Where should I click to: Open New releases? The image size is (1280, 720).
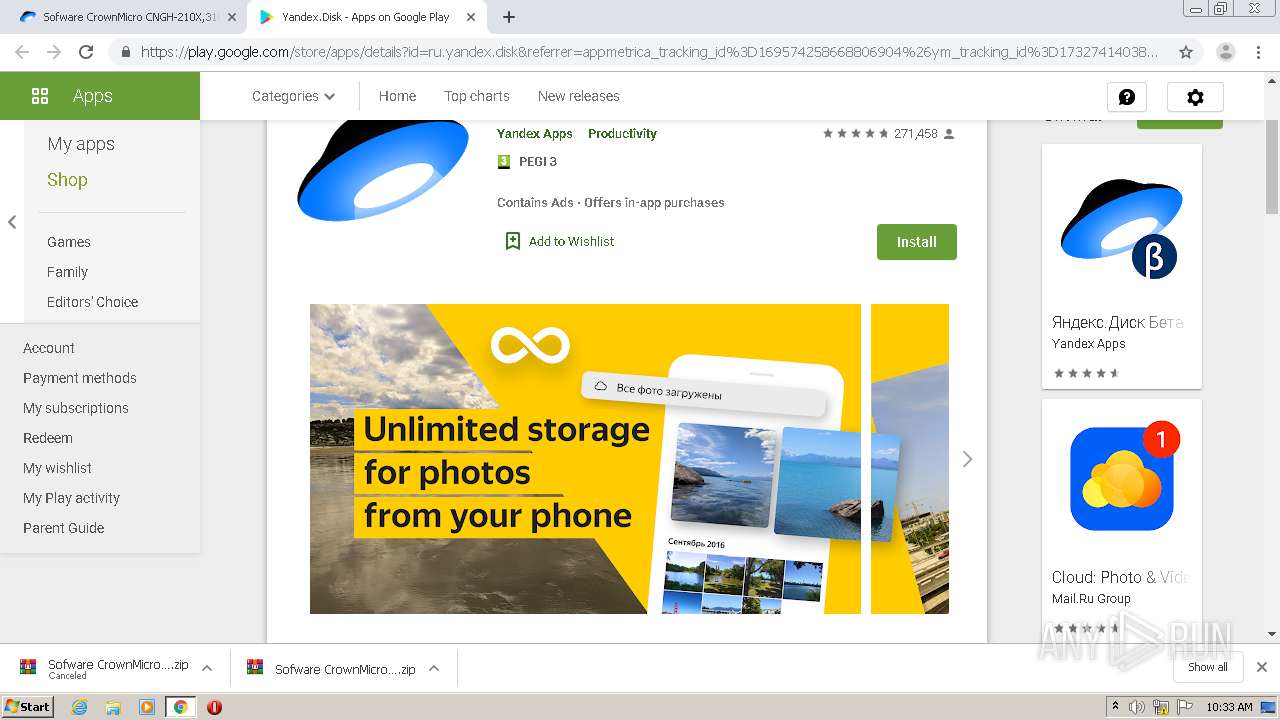point(578,96)
